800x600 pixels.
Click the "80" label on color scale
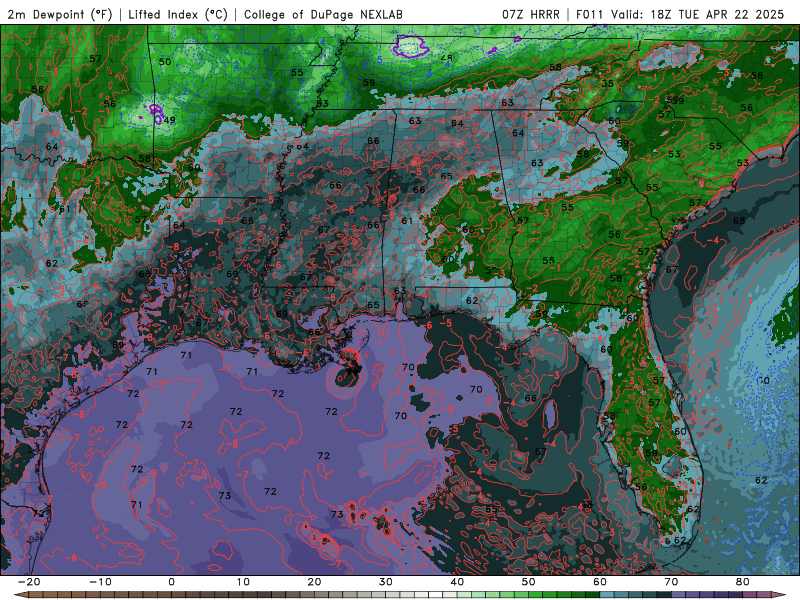(x=743, y=582)
